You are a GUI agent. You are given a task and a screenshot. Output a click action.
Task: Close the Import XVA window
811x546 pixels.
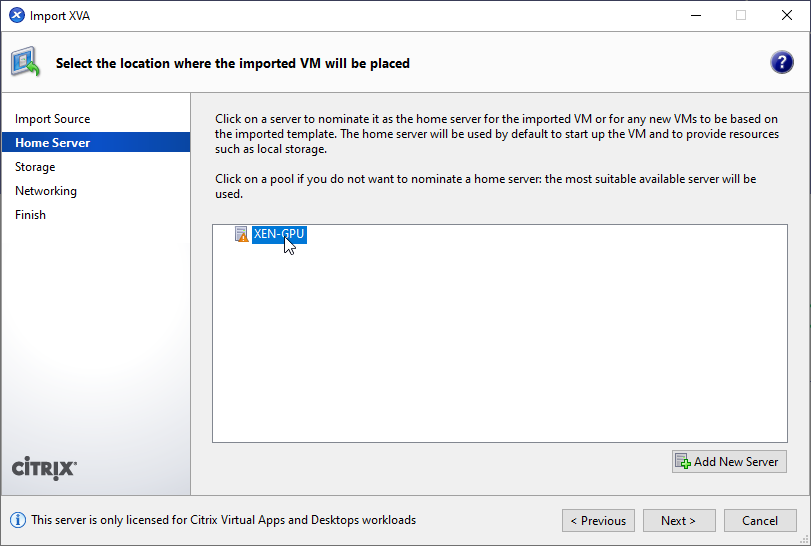click(787, 15)
